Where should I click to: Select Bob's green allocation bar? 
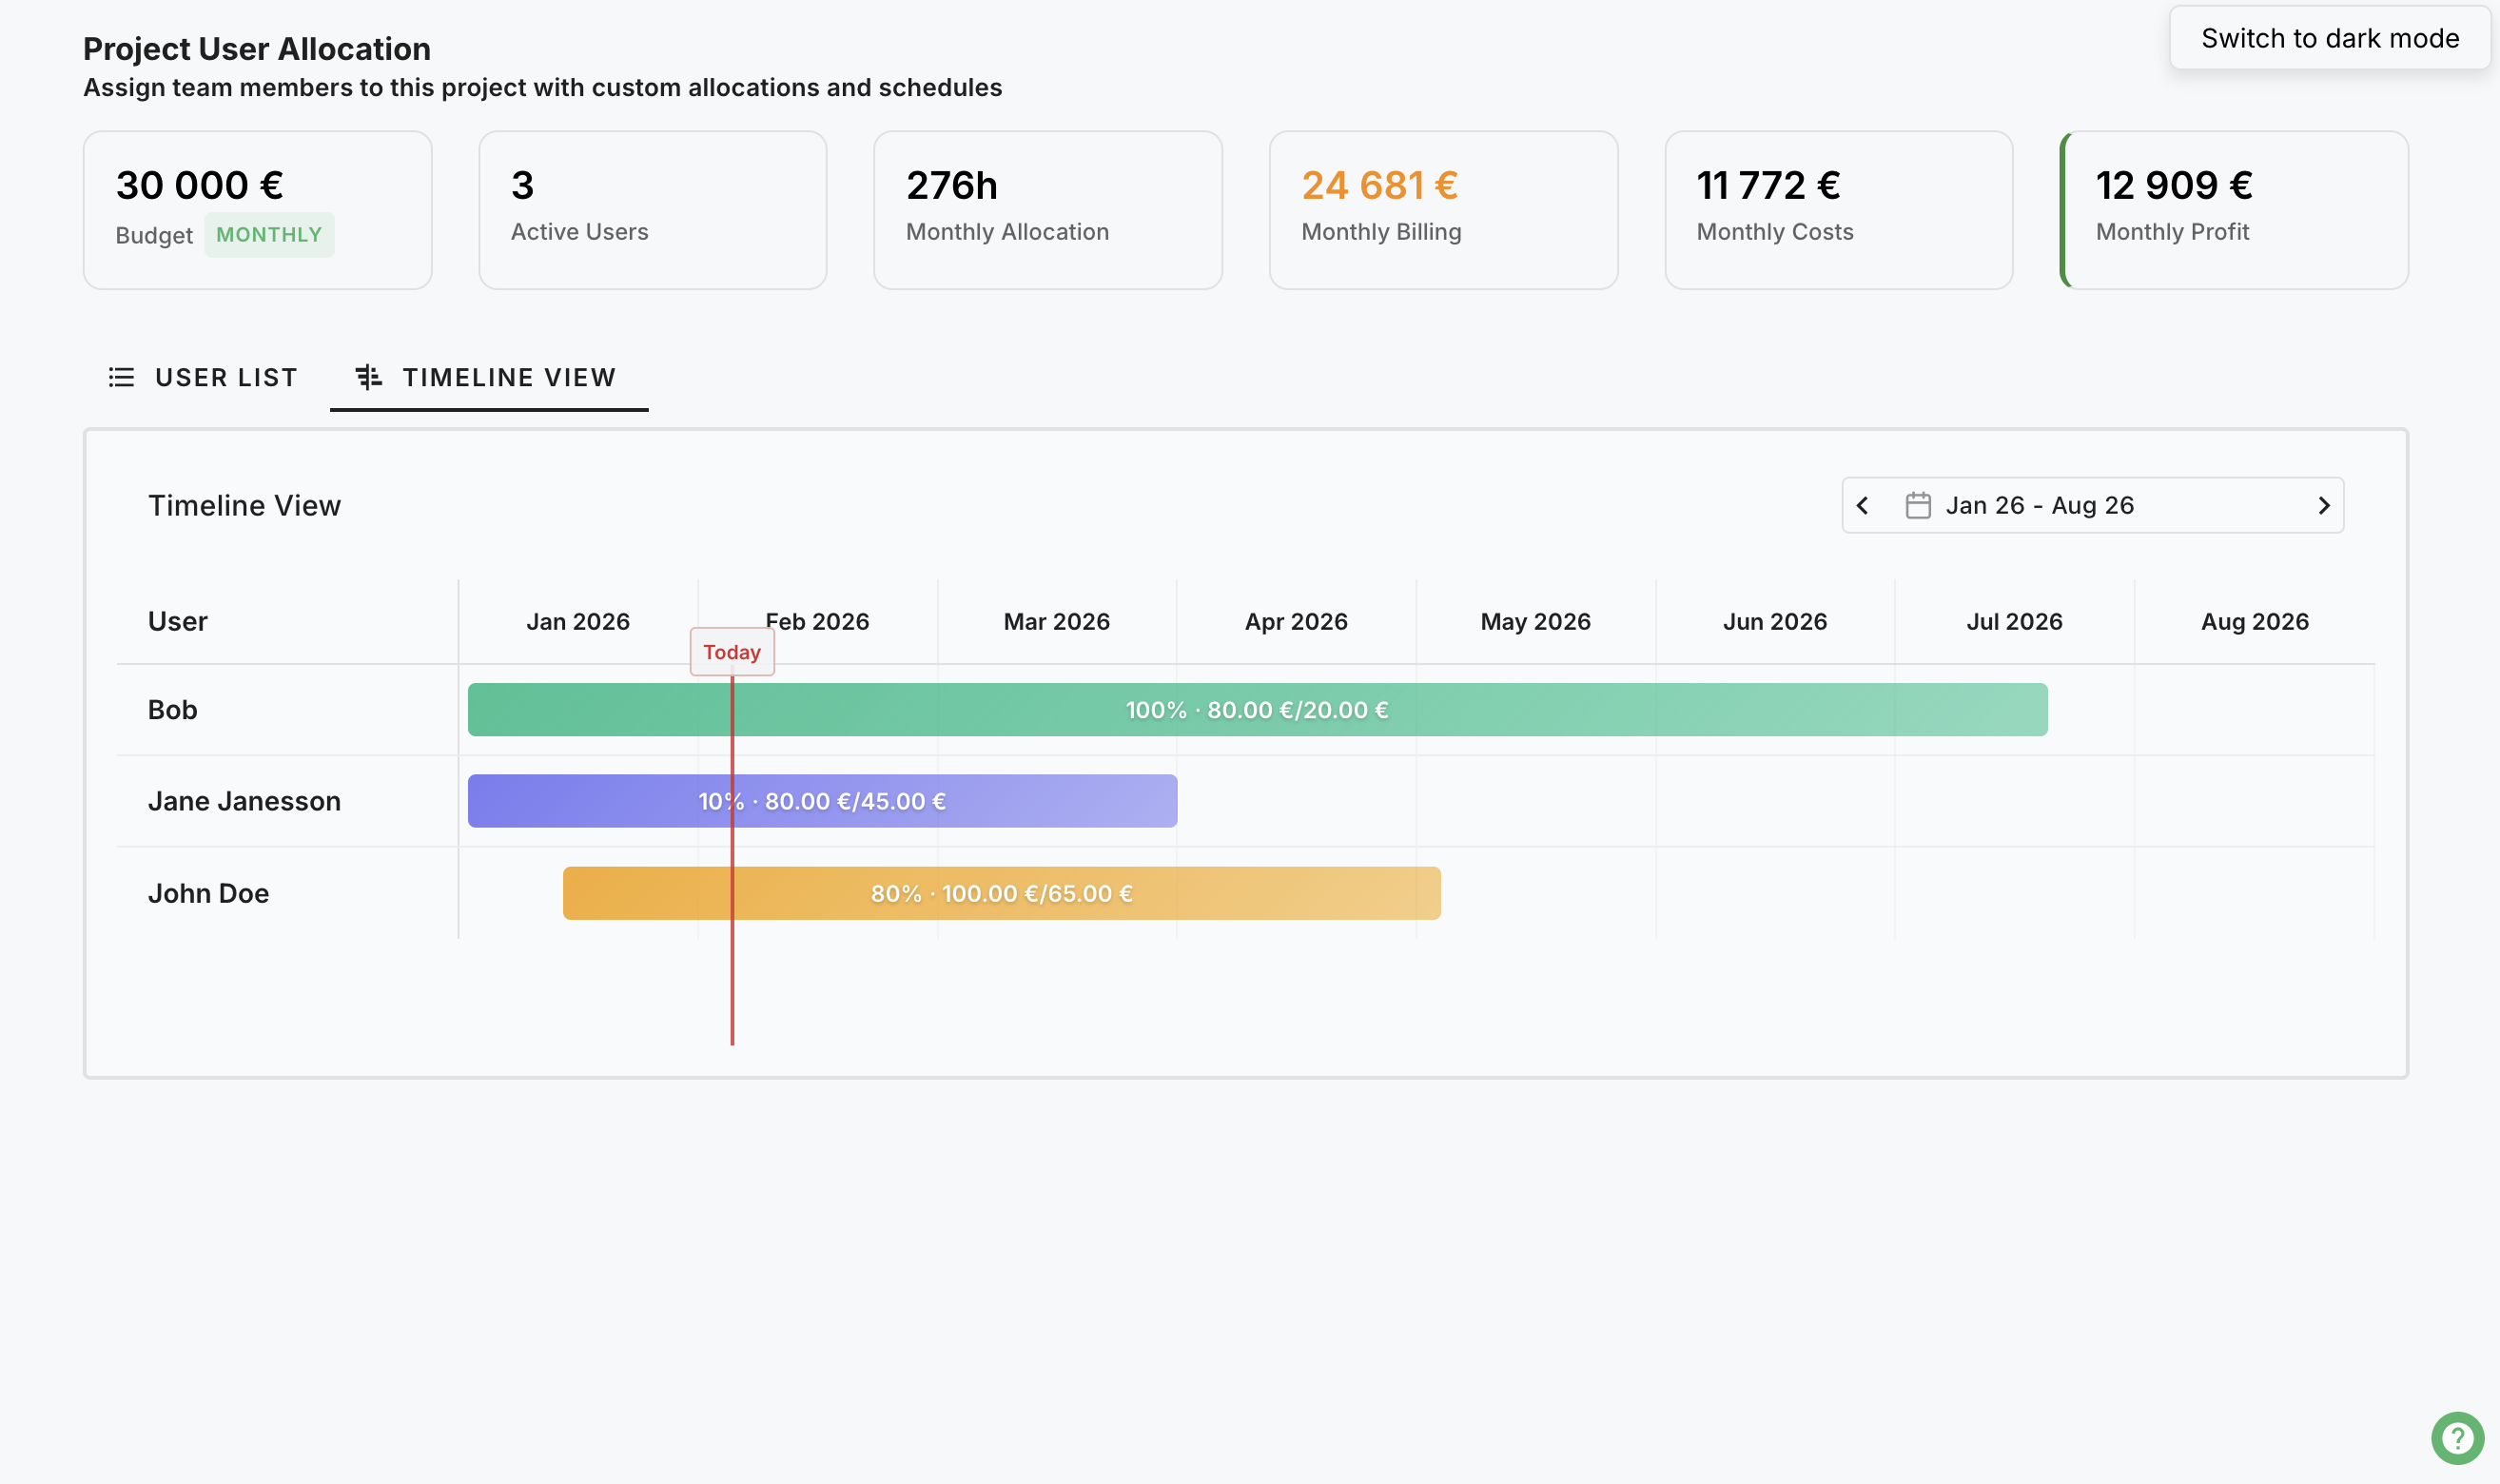[1256, 710]
